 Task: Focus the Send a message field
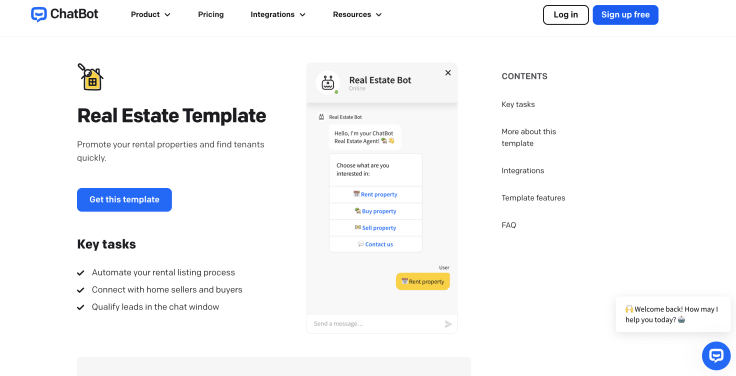point(376,324)
